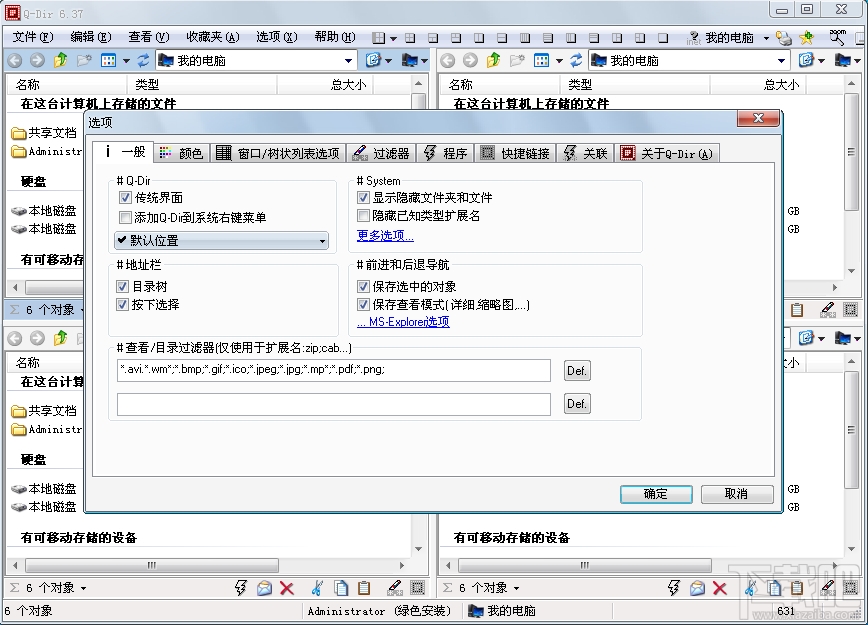This screenshot has height=625, width=868.
Task: Click back arrow in top-right pane
Action: coord(447,60)
